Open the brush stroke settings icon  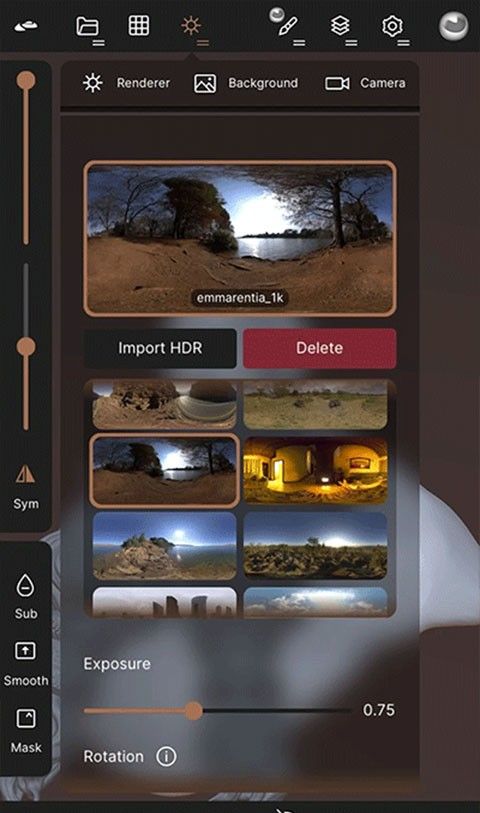tap(287, 26)
